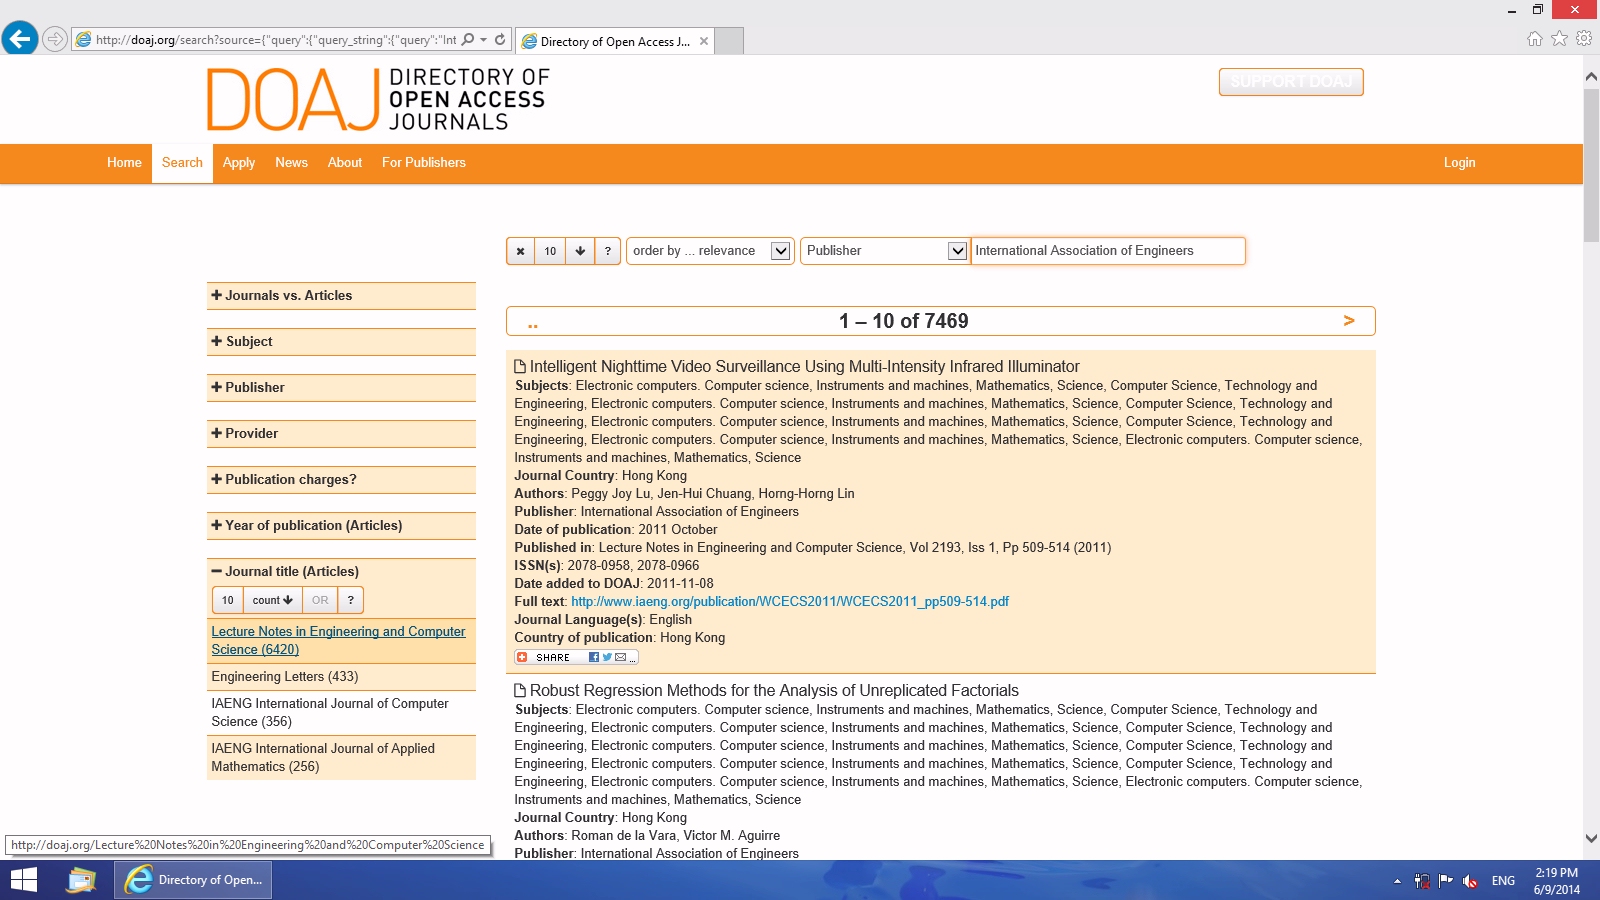
Task: Open the For Publishers menu item
Action: (424, 163)
